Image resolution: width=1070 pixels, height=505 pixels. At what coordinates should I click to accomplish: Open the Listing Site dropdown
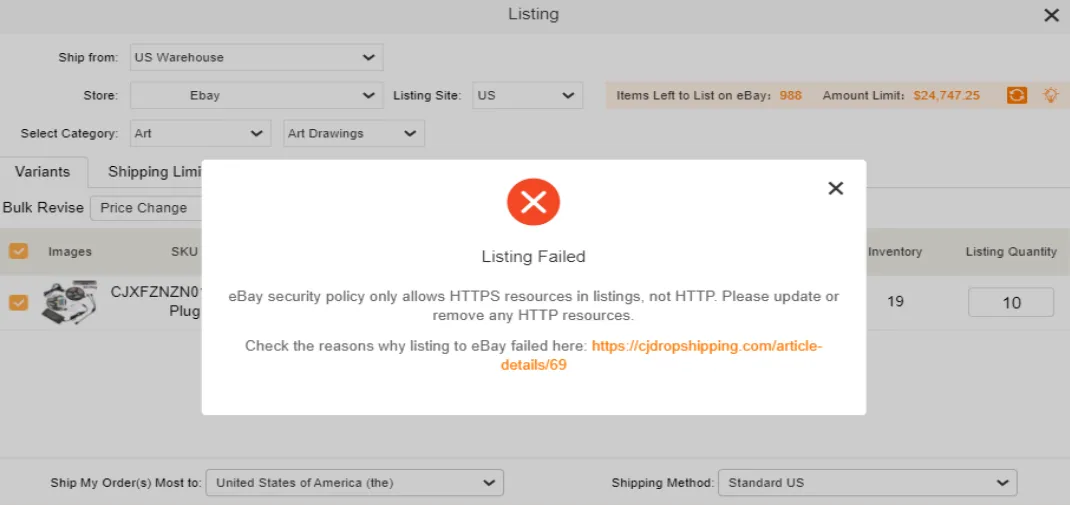[x=527, y=96]
